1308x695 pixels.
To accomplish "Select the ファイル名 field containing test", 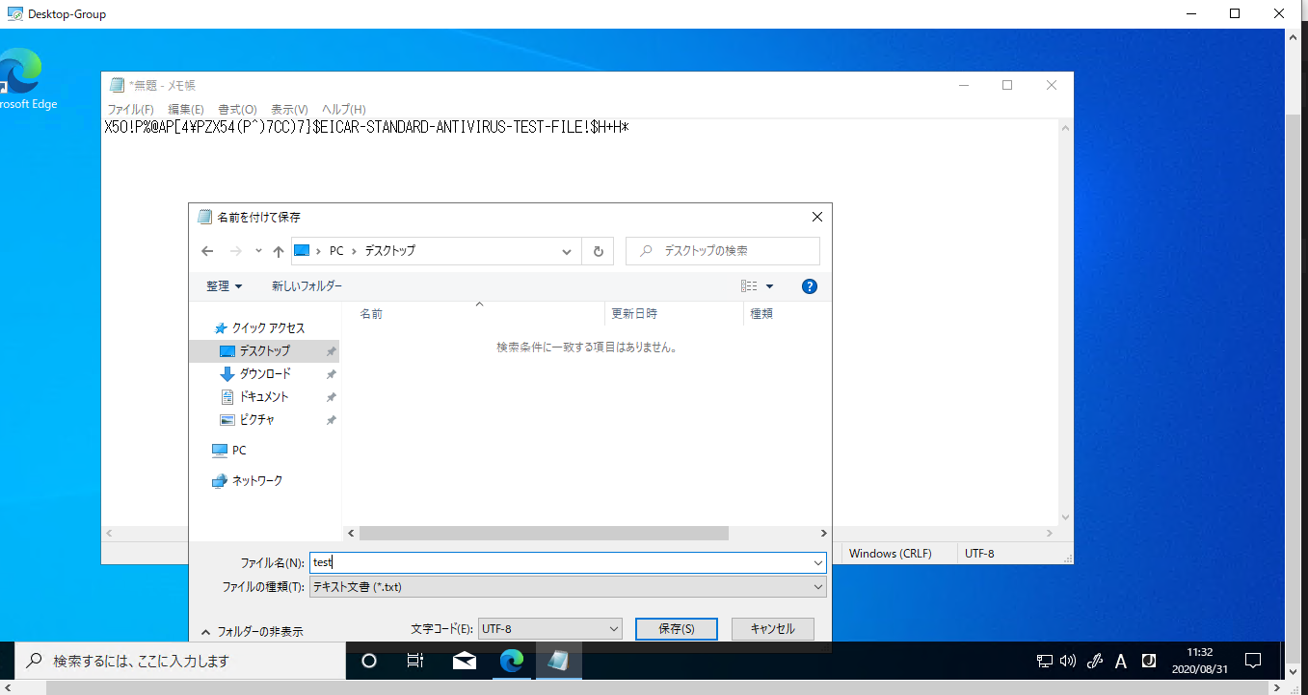I will coord(567,562).
